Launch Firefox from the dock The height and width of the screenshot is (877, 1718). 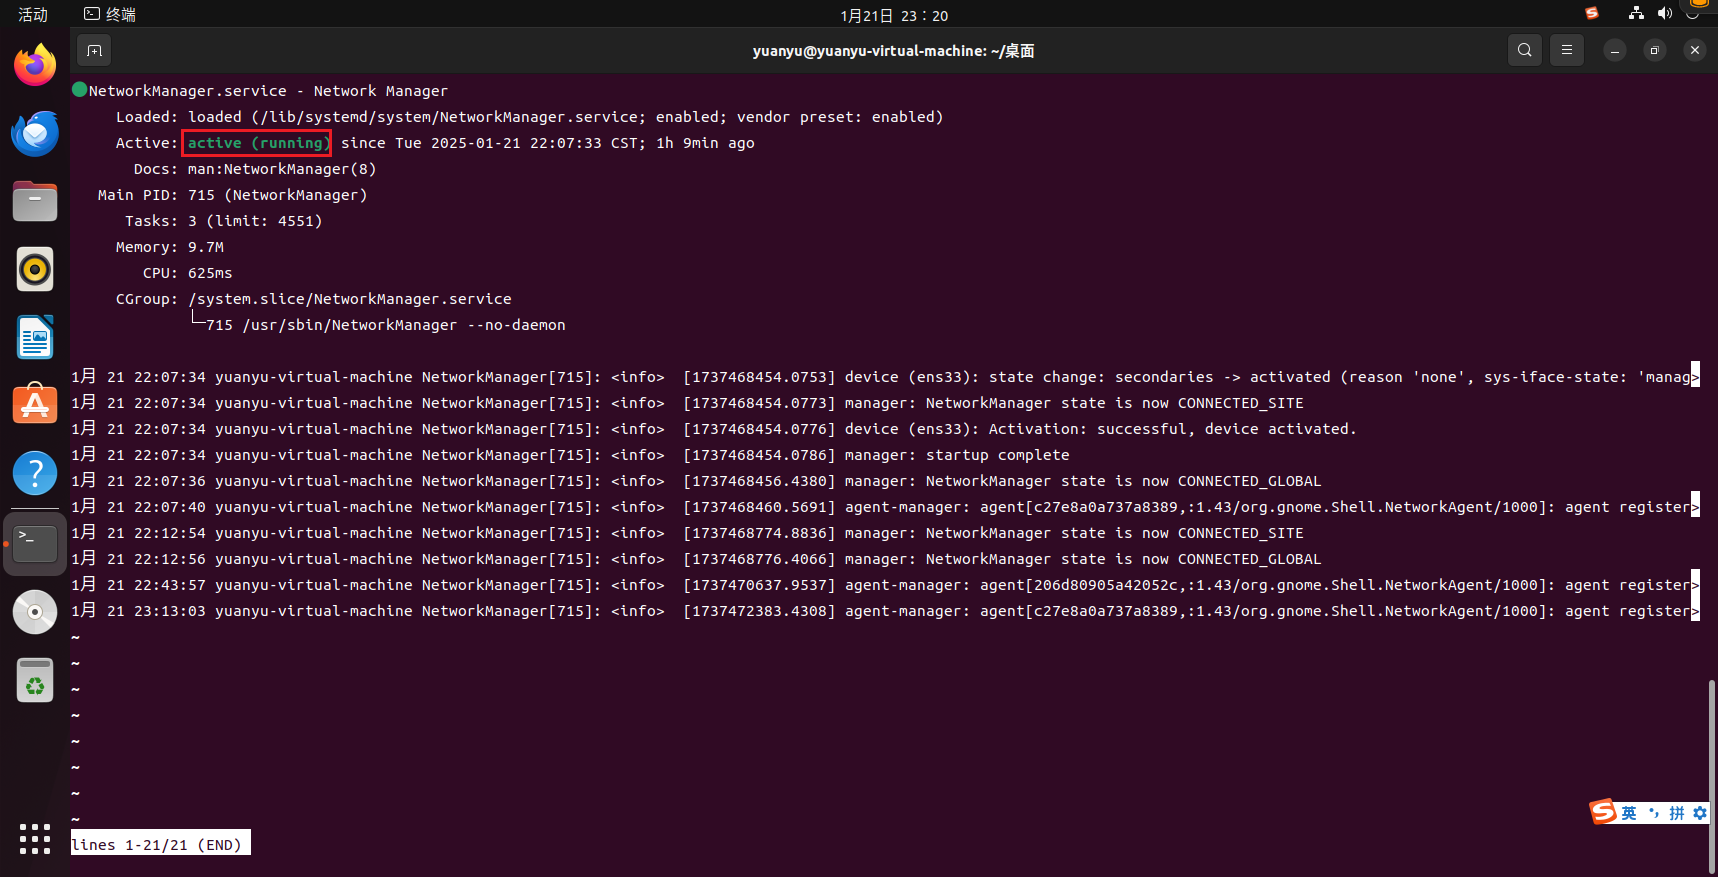(x=35, y=65)
